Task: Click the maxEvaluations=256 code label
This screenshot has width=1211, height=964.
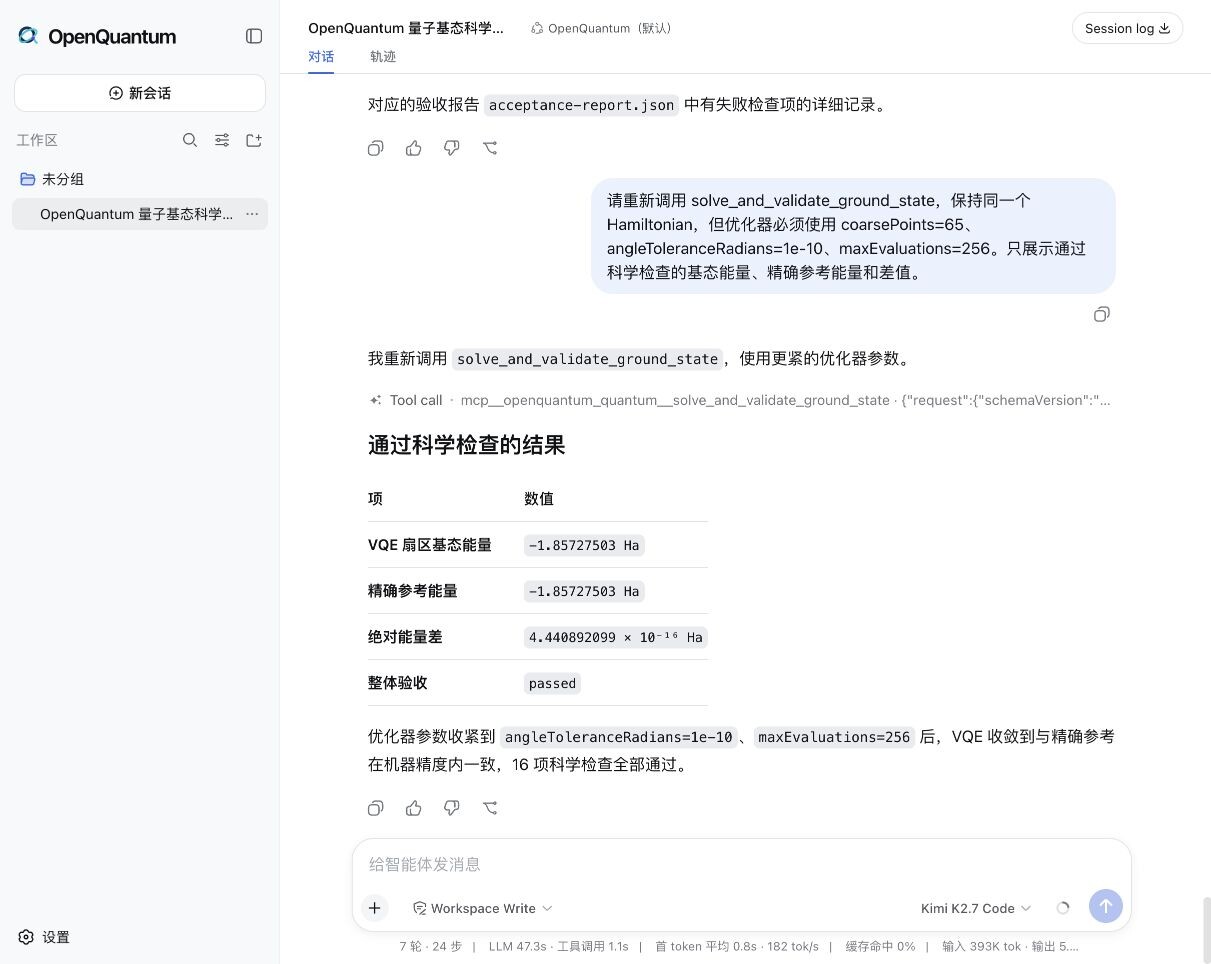Action: (x=834, y=737)
